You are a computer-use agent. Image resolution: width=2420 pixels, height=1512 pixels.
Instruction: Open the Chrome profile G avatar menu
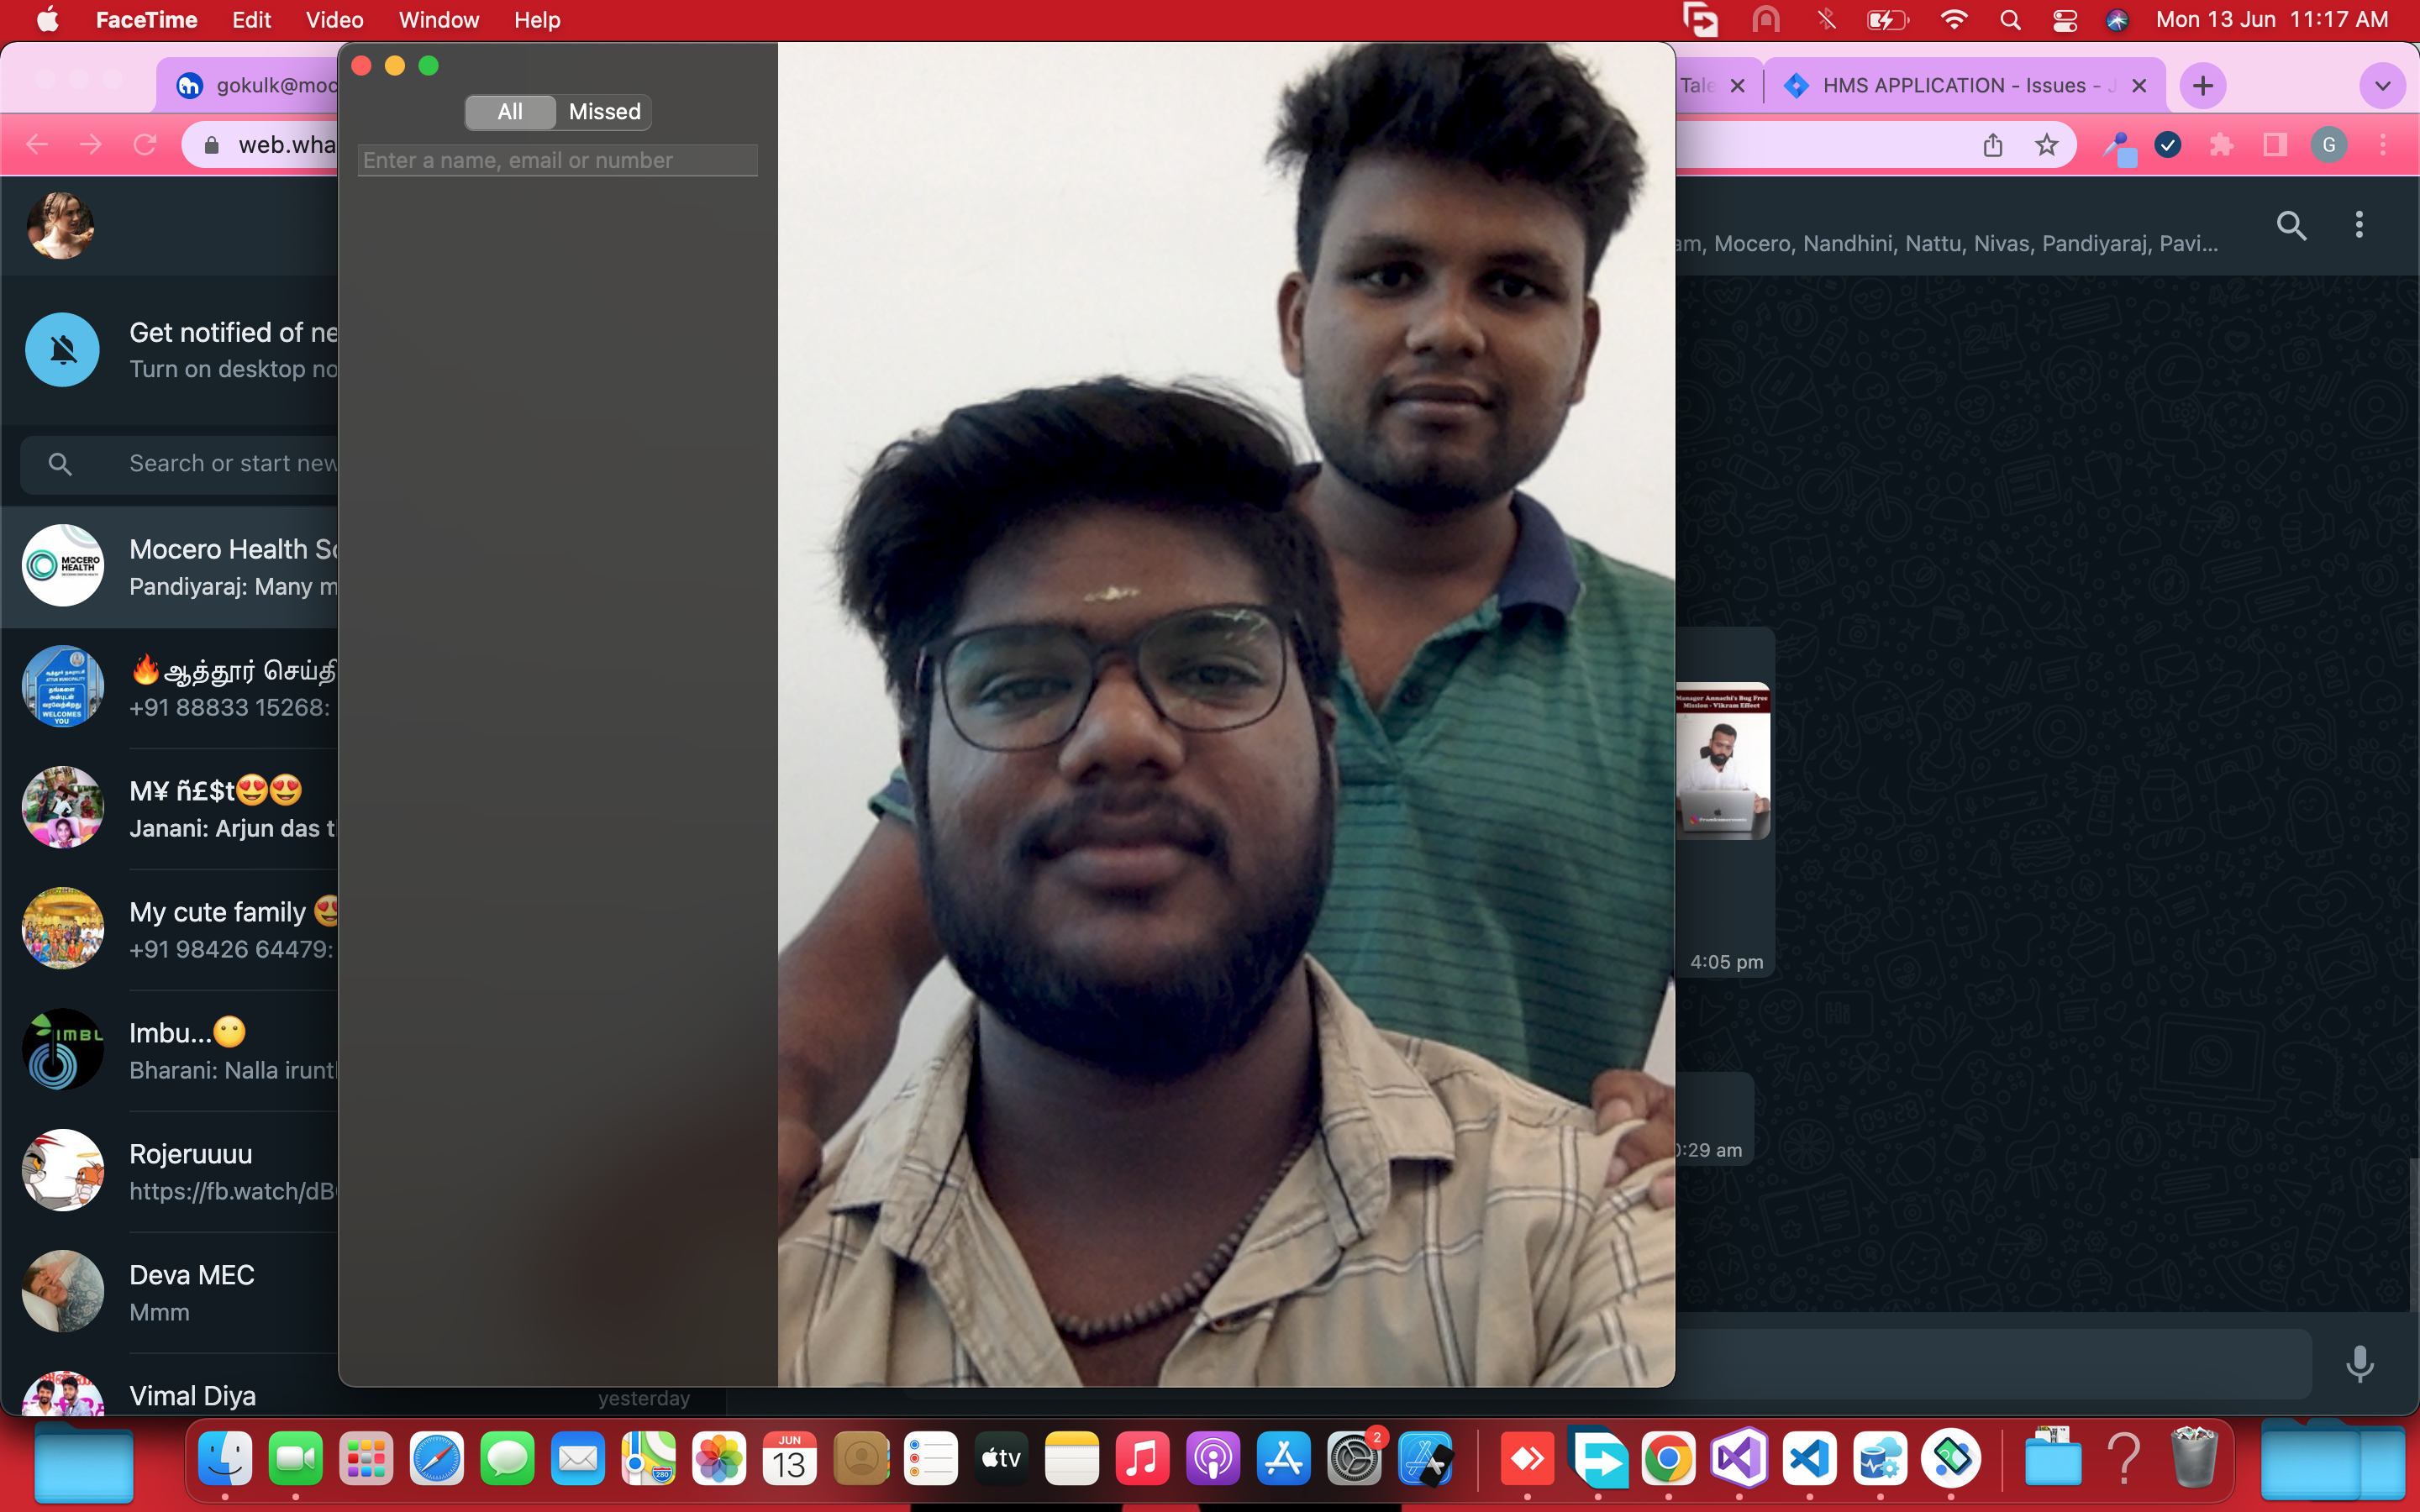tap(2329, 145)
